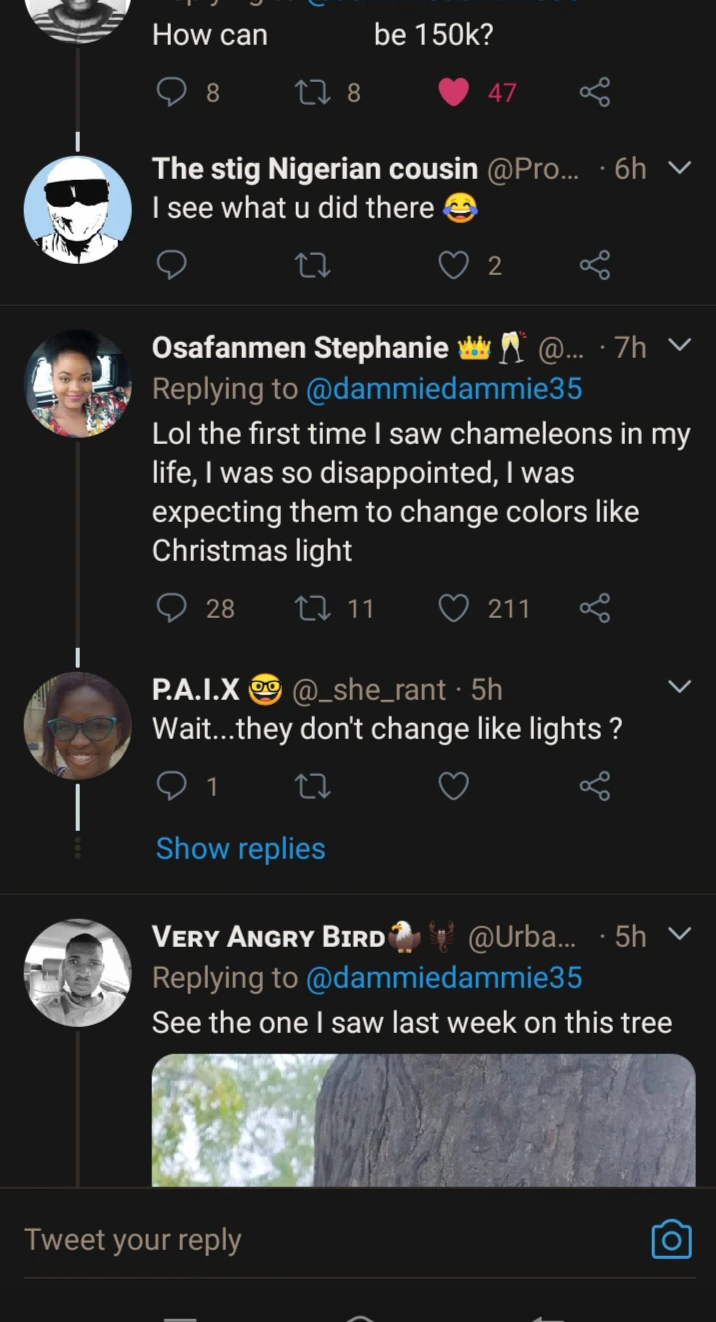Unlike the tweet with 47 likes

pos(454,93)
